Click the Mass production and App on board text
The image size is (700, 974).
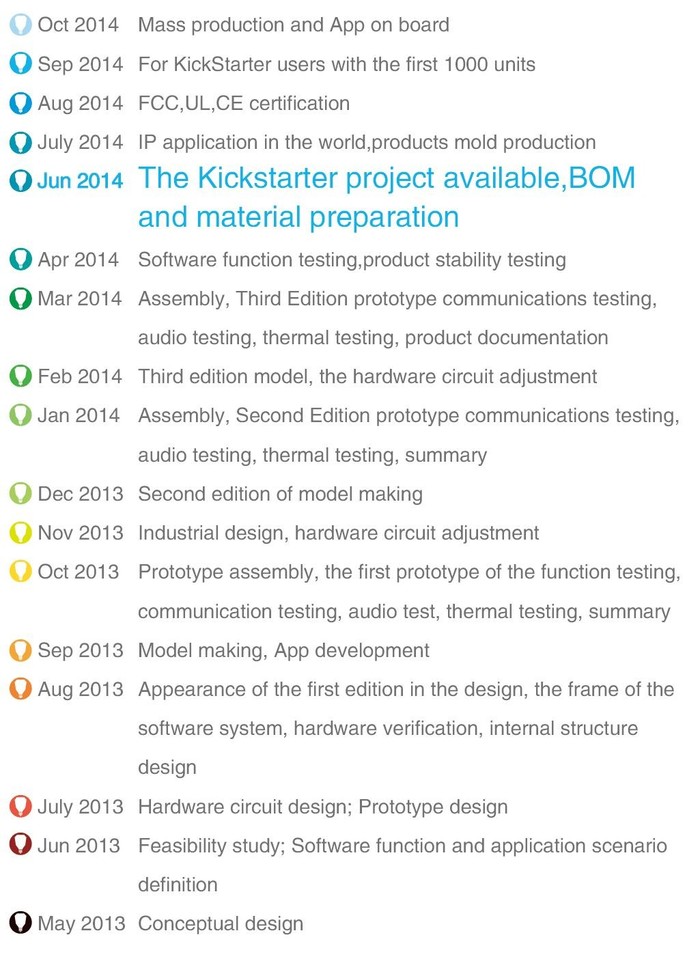(293, 25)
